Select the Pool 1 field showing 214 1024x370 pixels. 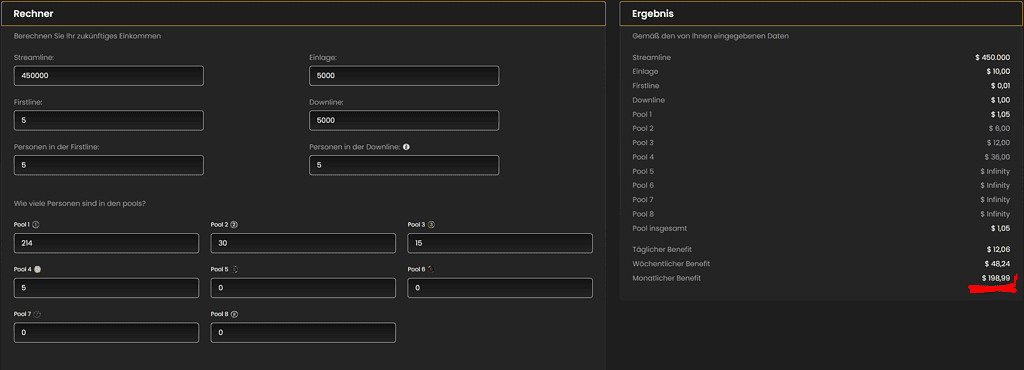coord(106,243)
